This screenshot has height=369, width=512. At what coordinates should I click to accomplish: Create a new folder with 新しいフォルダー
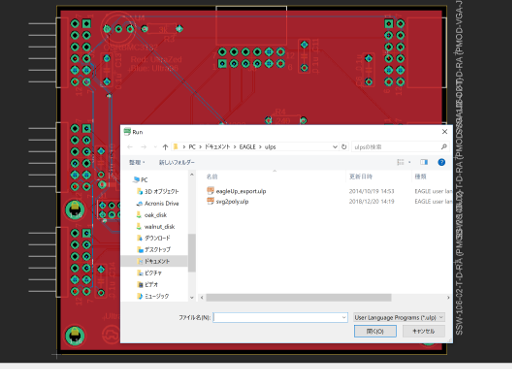pos(177,162)
